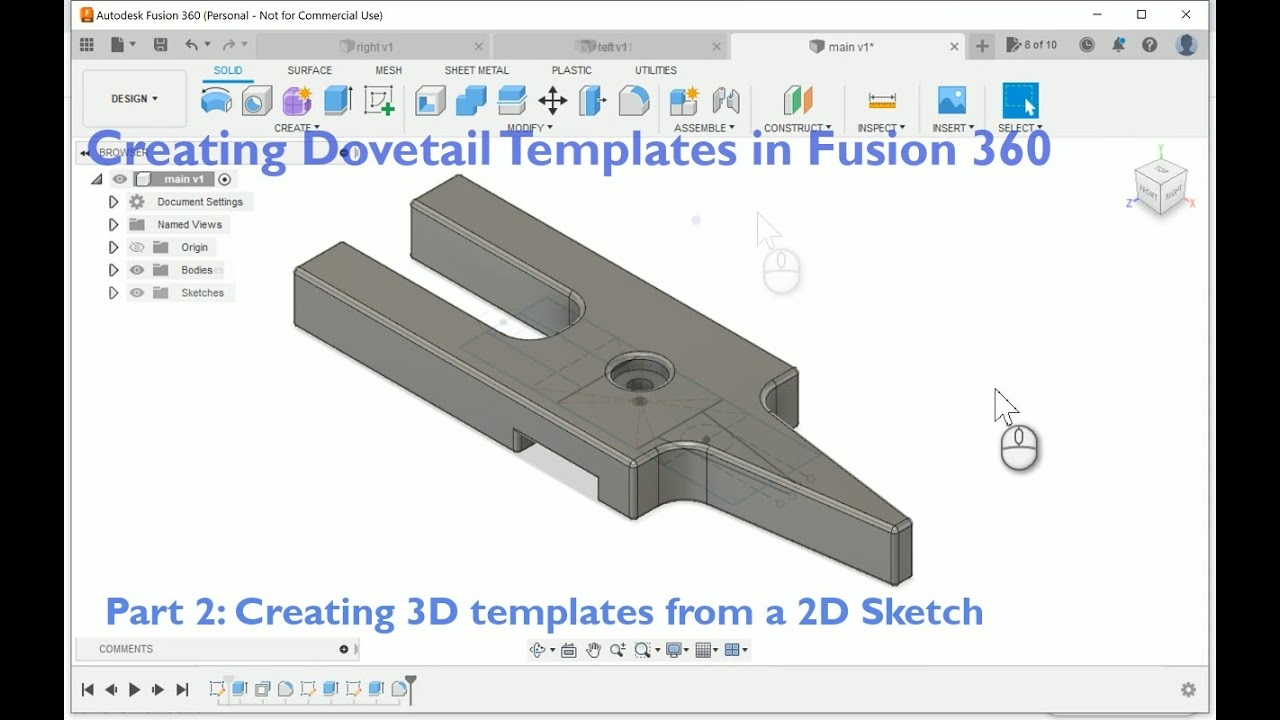Select the Create Sketch tool
Viewport: 1280px width, 720px height.
pos(380,100)
